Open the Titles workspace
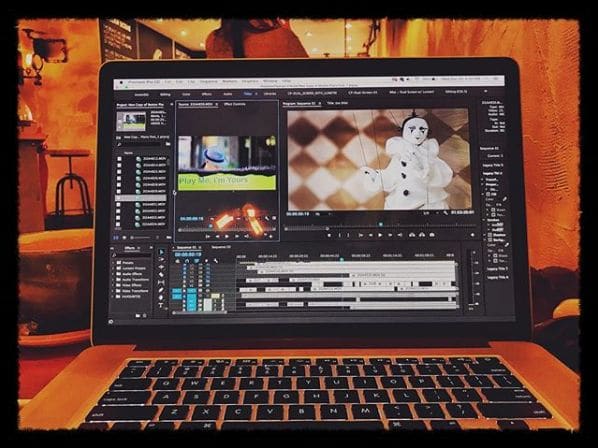 click(x=248, y=93)
